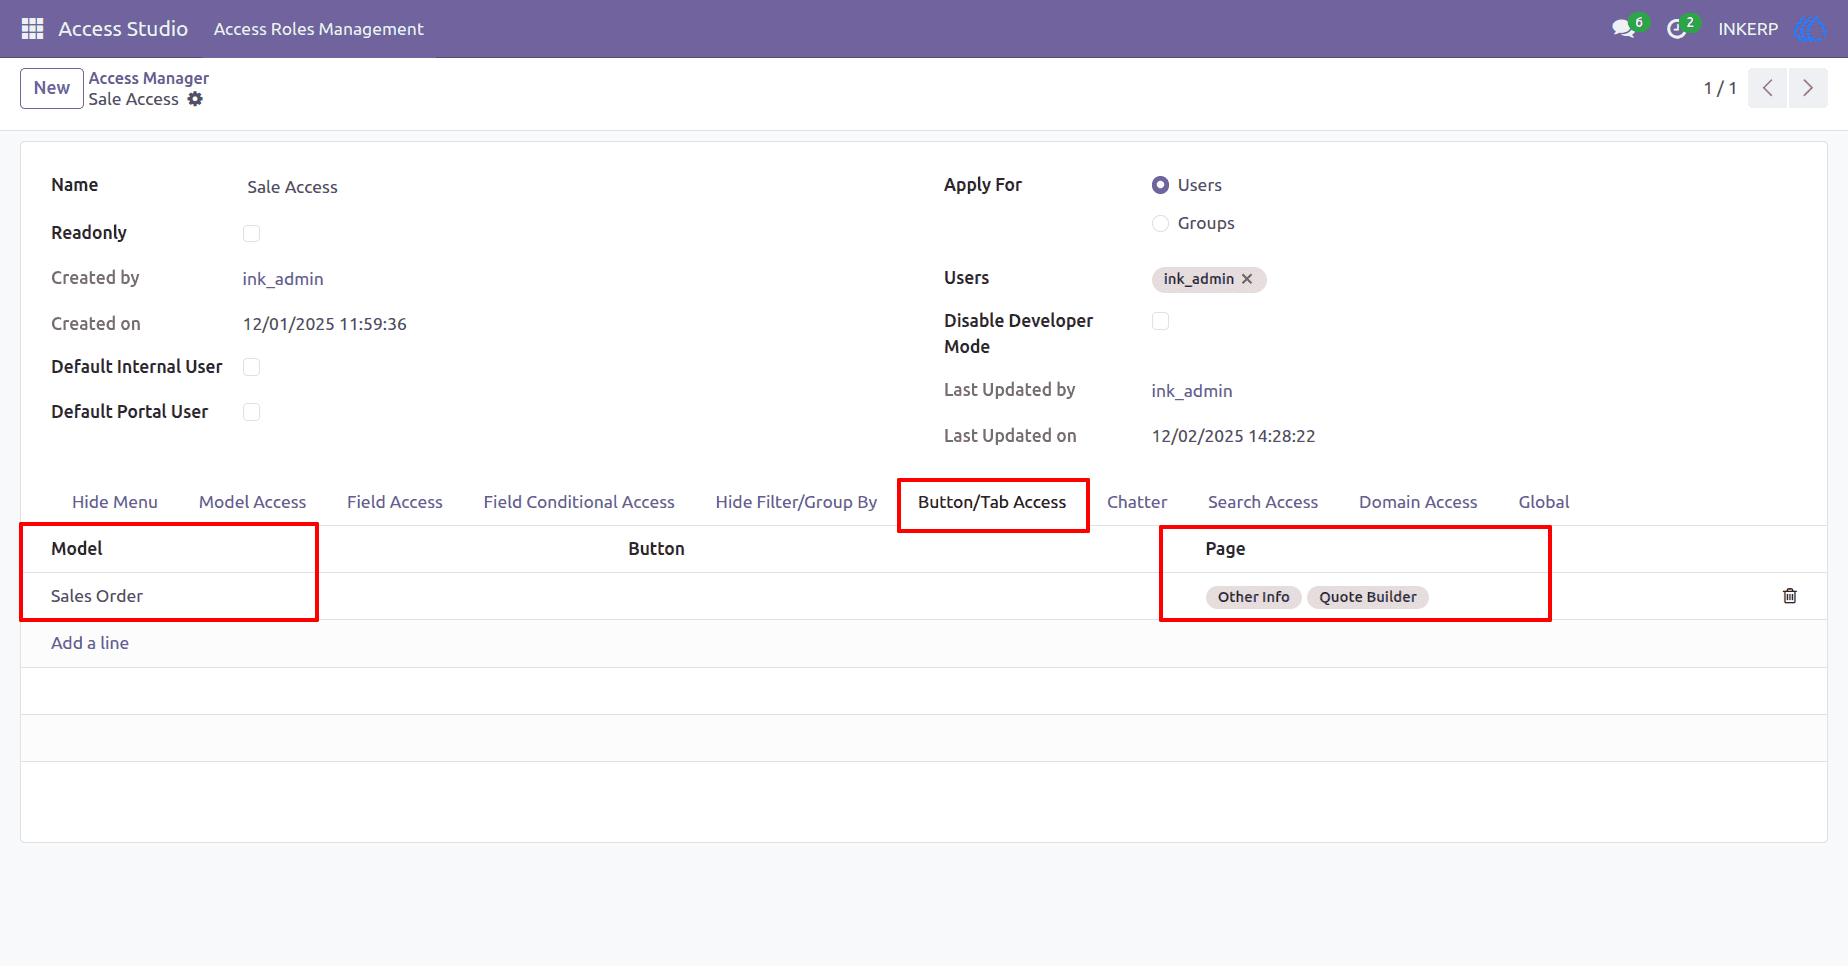1848x966 pixels.
Task: Open the activities clock icon
Action: (x=1677, y=29)
